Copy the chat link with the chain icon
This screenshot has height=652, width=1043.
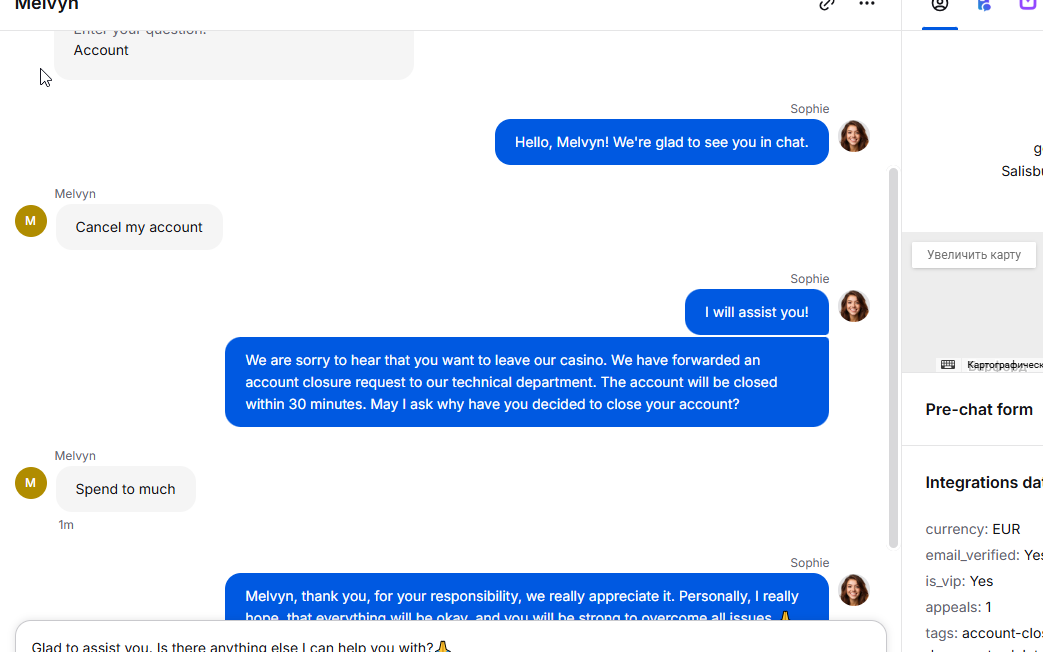(x=827, y=4)
